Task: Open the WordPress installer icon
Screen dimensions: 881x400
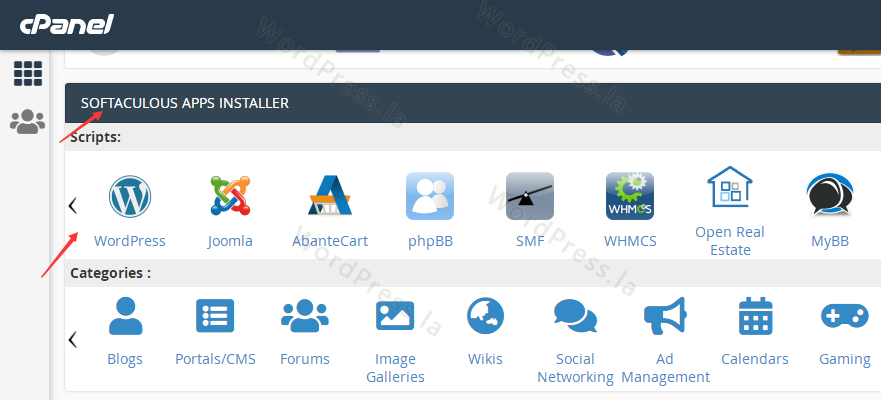Action: tap(129, 197)
